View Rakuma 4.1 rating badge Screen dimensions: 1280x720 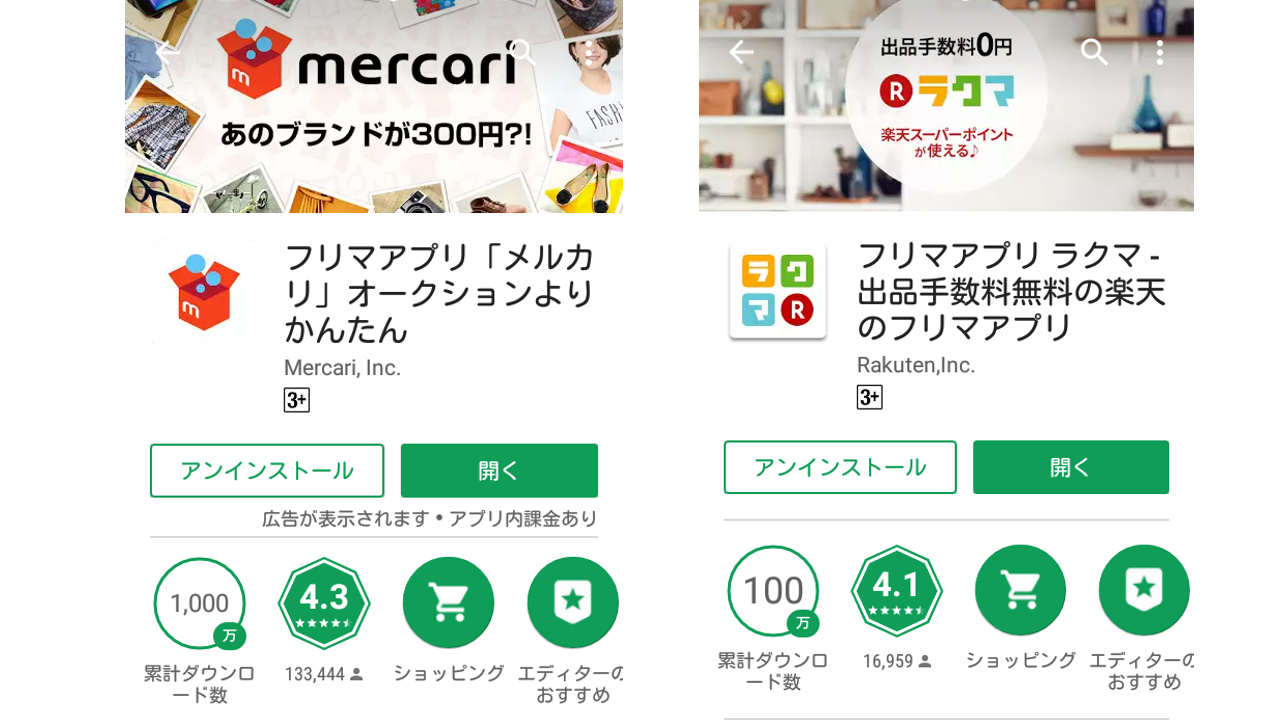click(897, 590)
